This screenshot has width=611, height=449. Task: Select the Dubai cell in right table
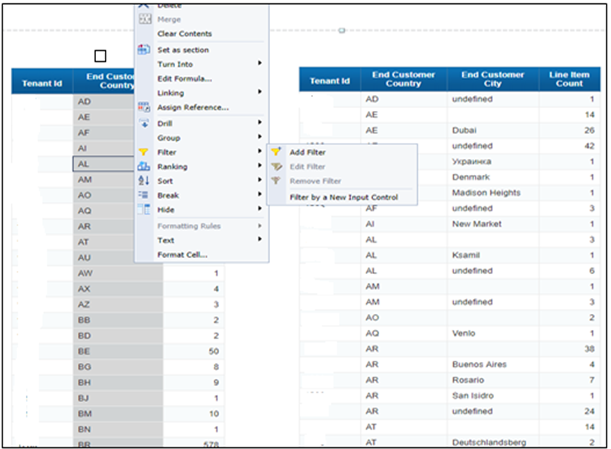coord(467,130)
